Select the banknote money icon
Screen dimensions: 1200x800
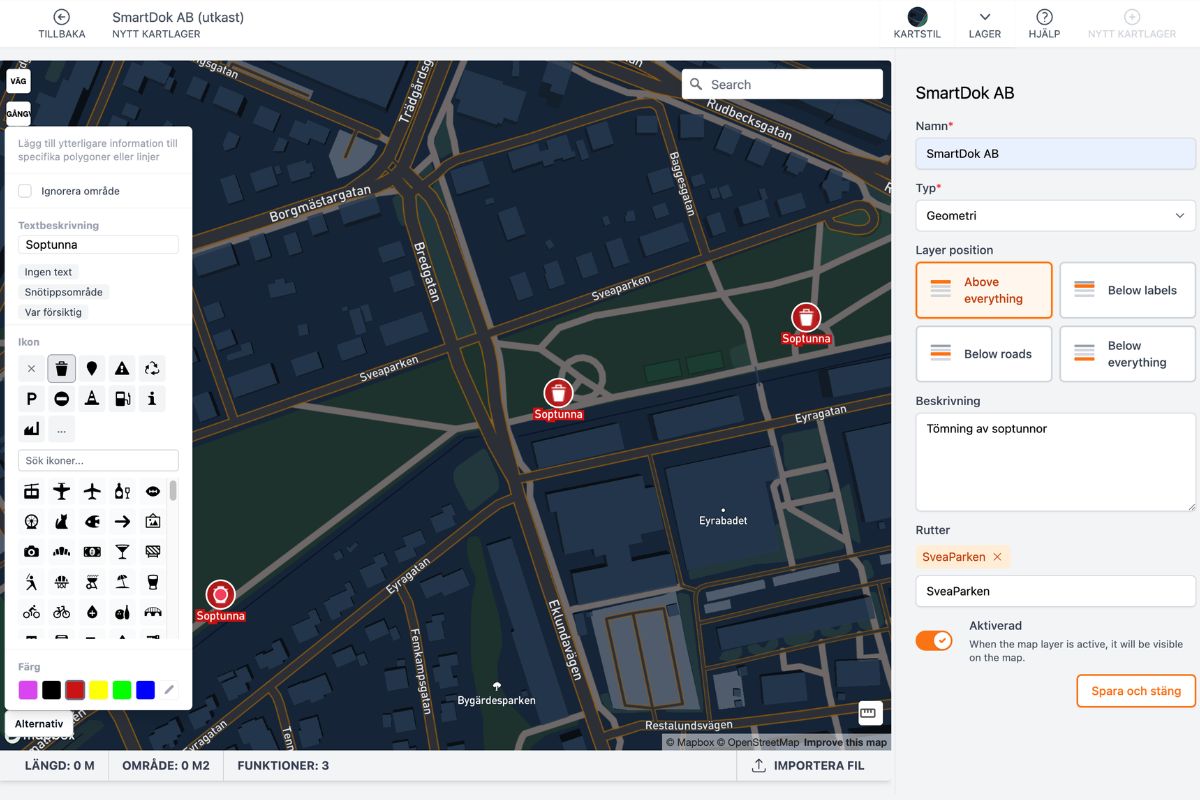(x=92, y=551)
